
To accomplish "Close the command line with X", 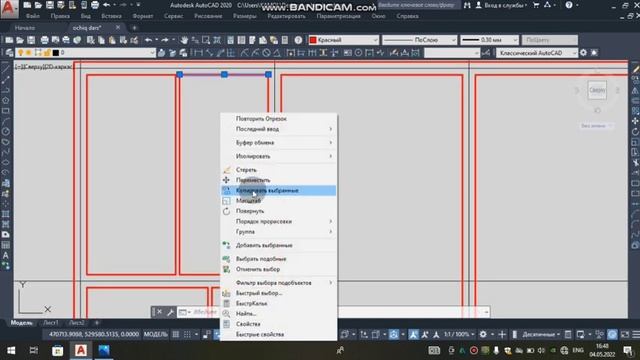I will point(160,312).
